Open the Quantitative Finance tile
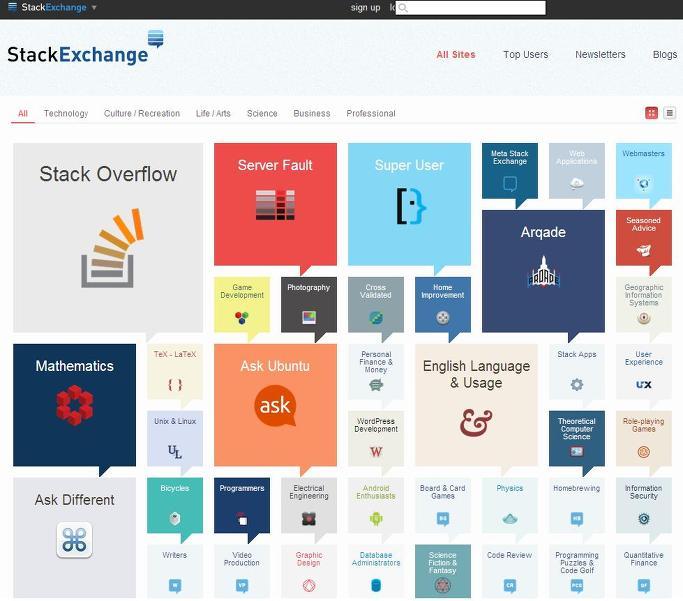The image size is (683, 601). [x=644, y=571]
